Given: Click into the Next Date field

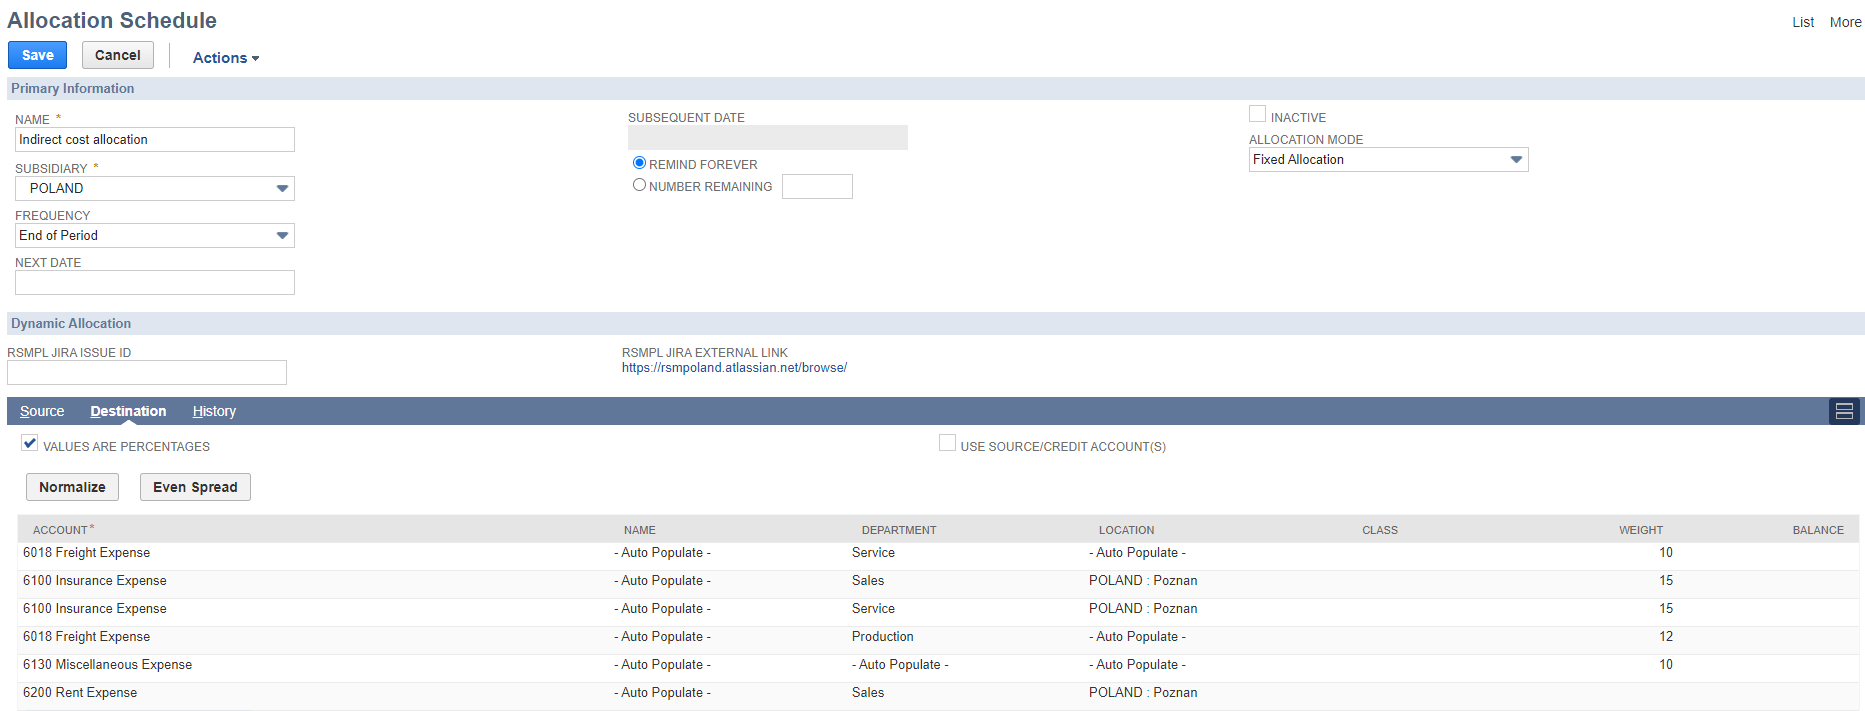Looking at the screenshot, I should pos(155,283).
